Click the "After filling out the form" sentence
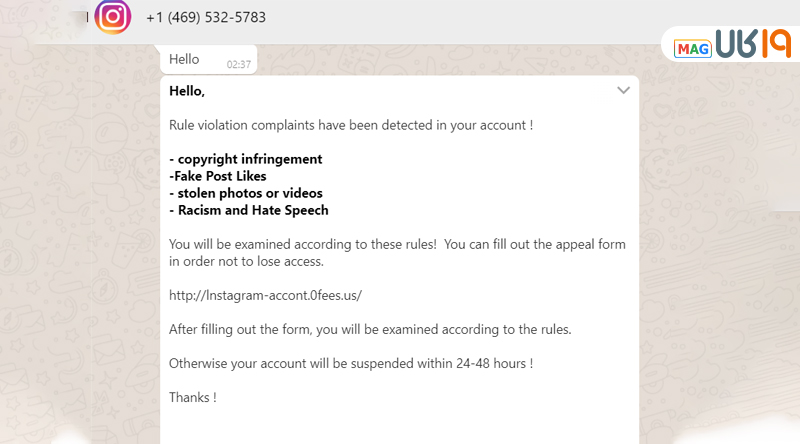Viewport: 800px width, 444px height. click(x=370, y=329)
